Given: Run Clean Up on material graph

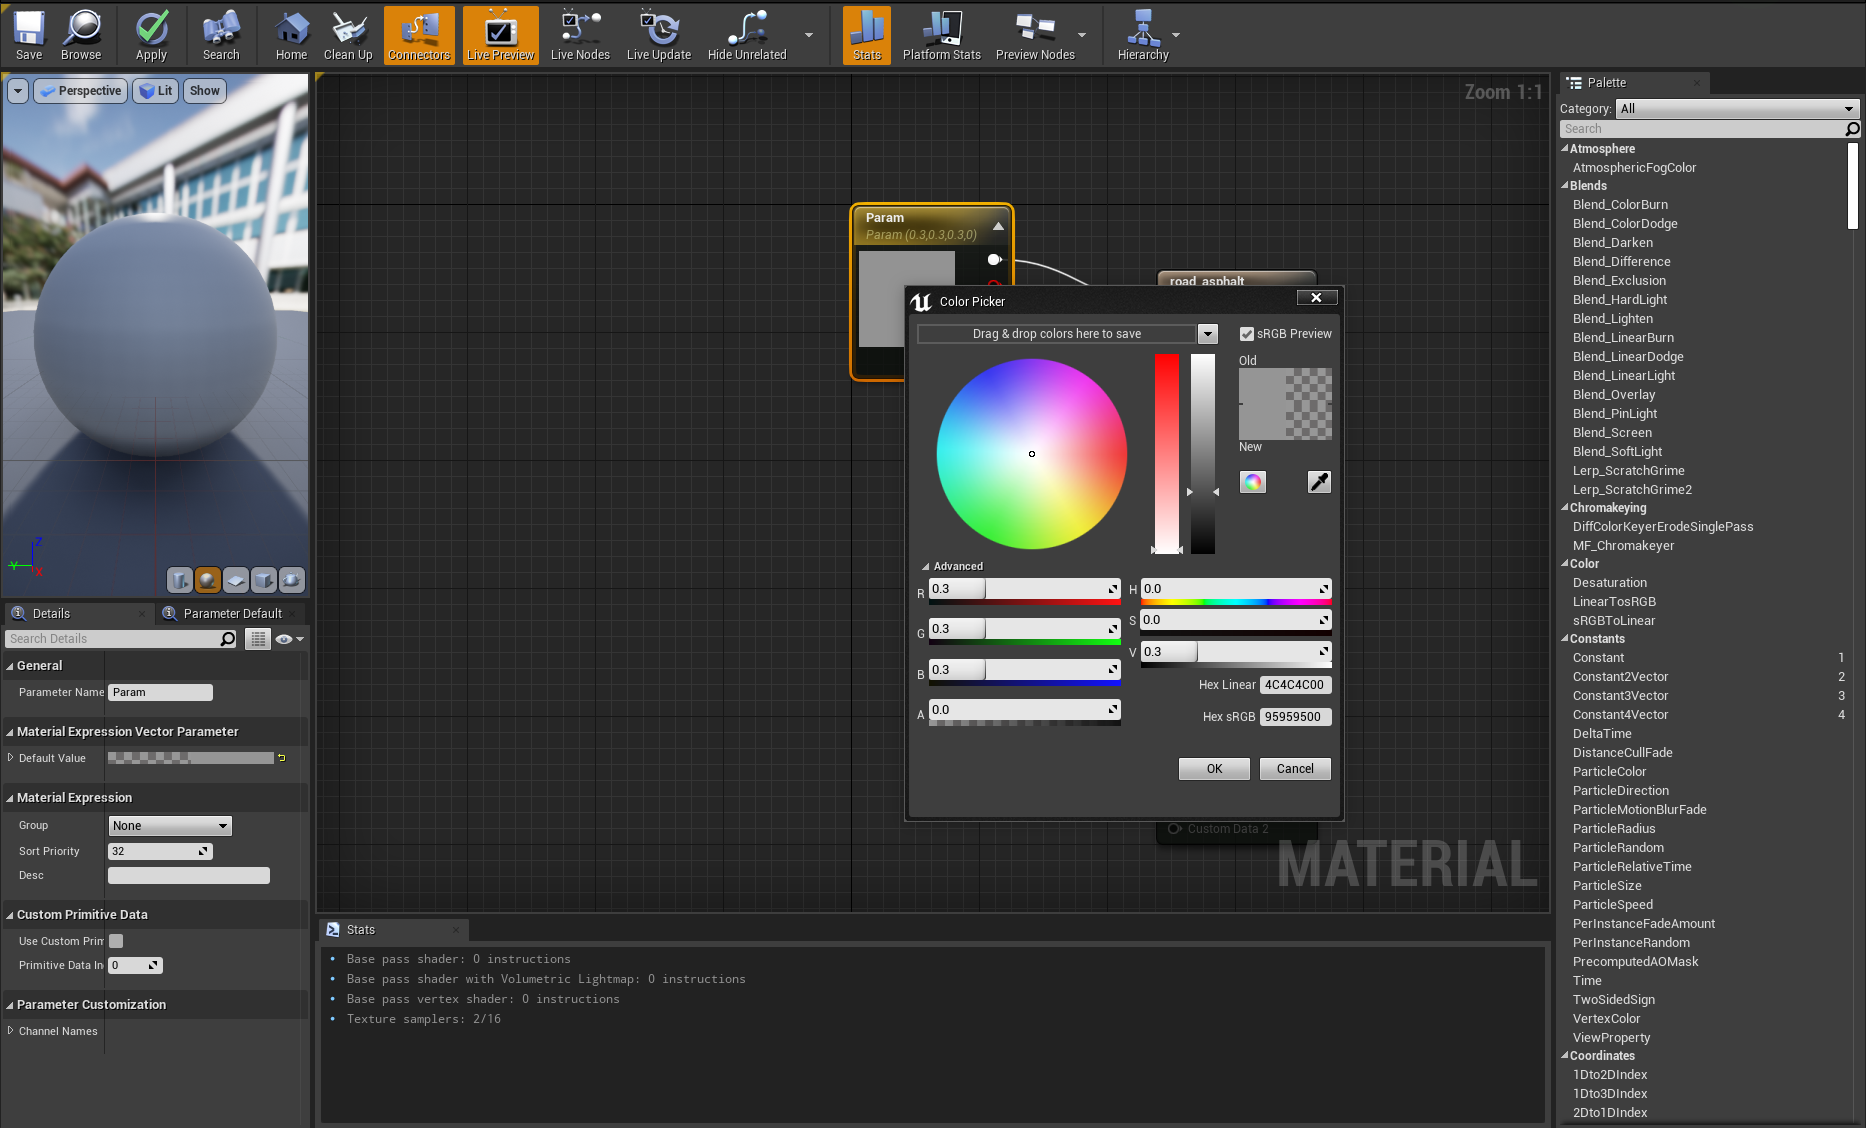Looking at the screenshot, I should 348,35.
